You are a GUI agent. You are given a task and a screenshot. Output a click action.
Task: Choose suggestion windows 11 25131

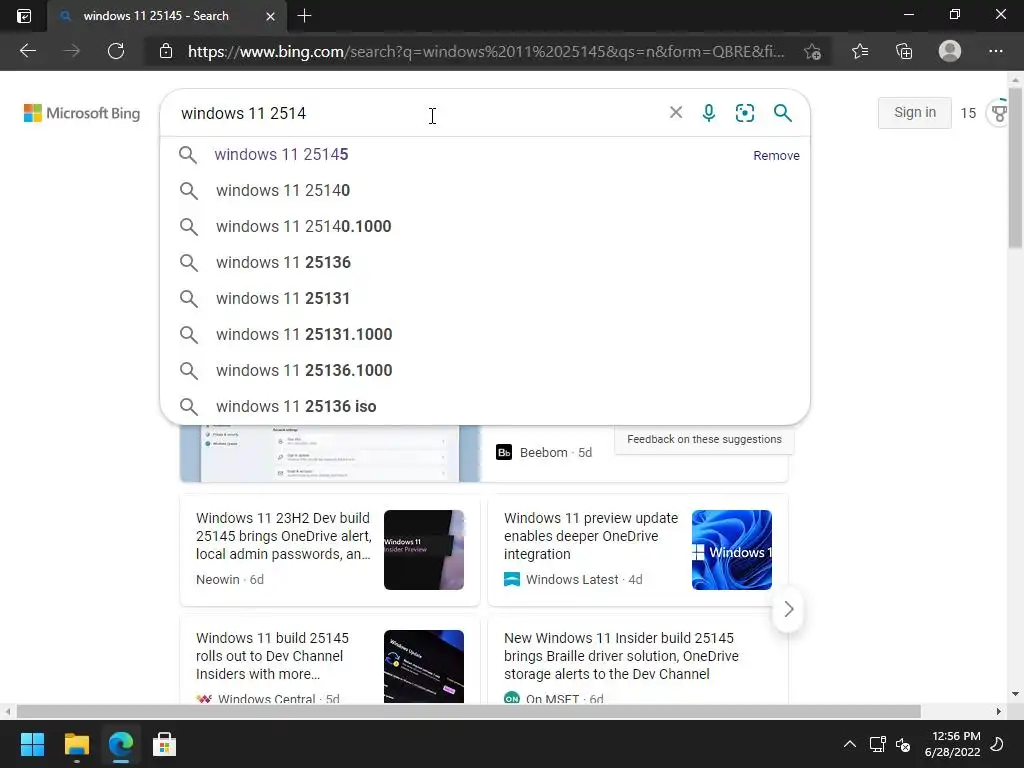[x=485, y=298]
